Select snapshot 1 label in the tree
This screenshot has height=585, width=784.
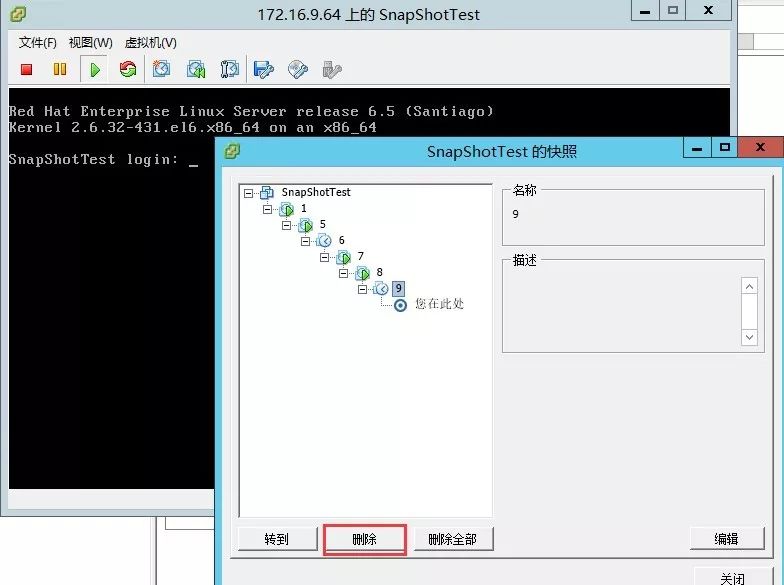(304, 208)
